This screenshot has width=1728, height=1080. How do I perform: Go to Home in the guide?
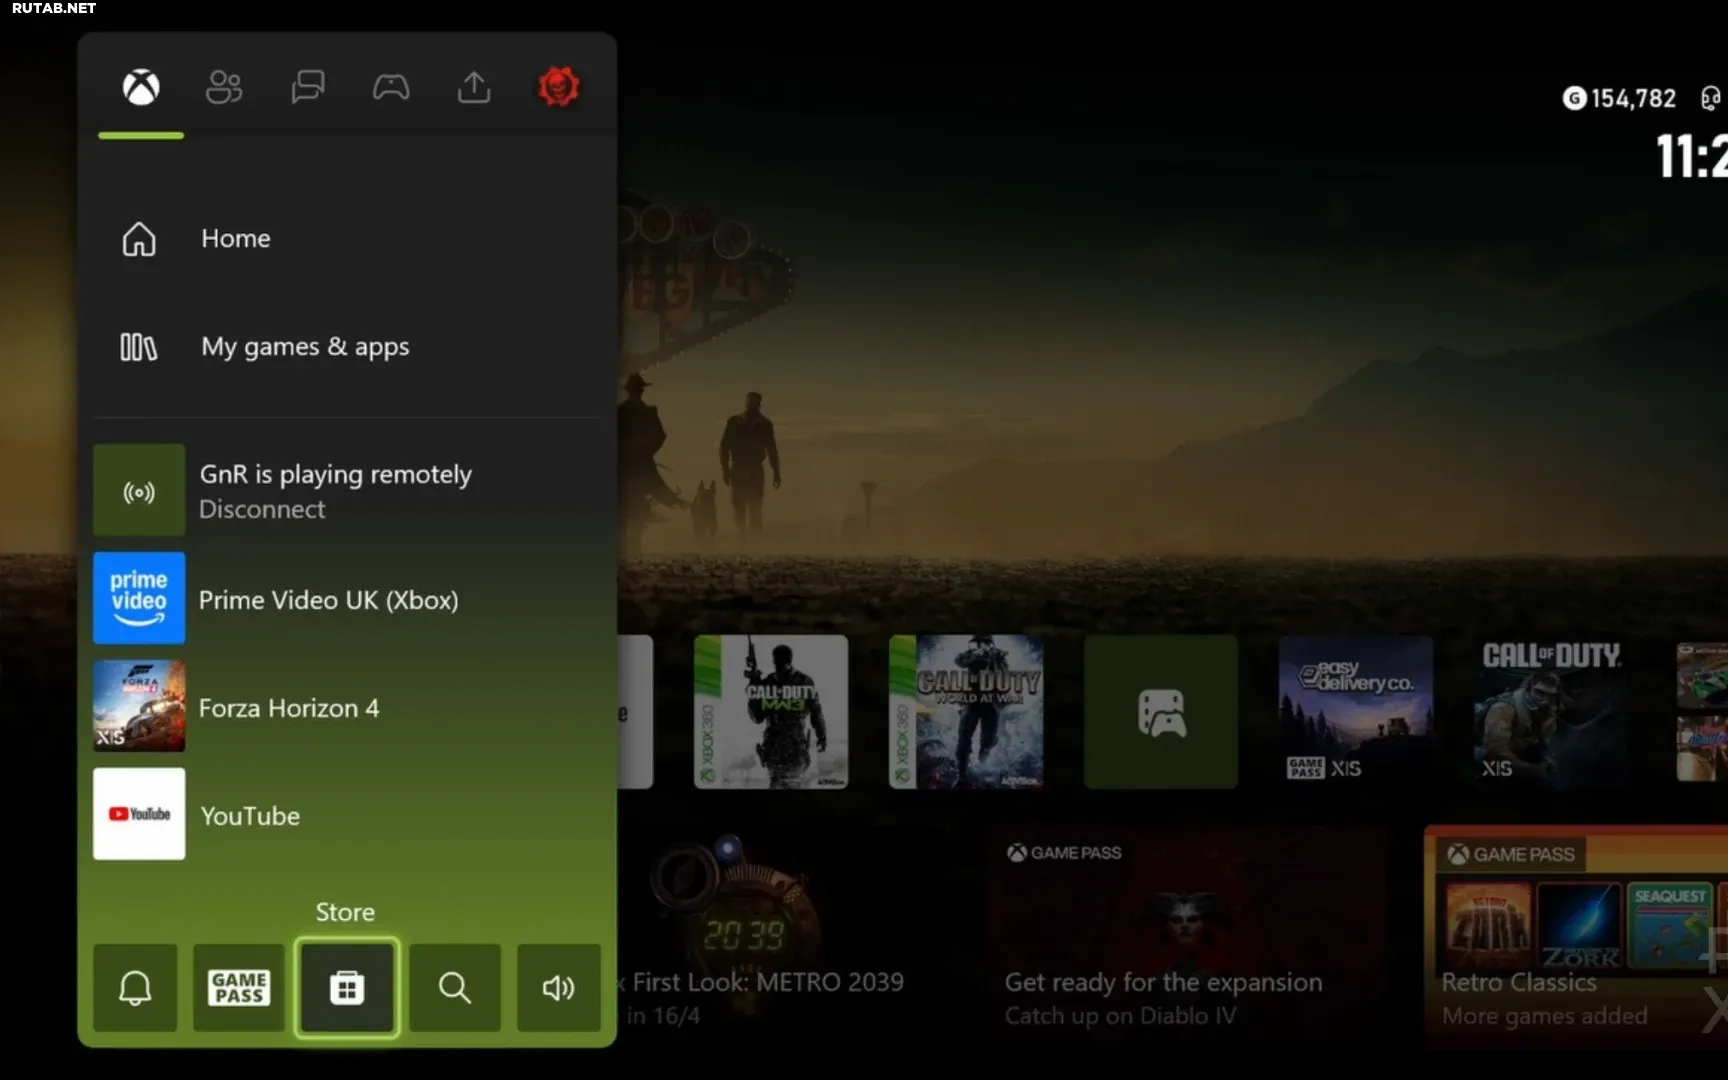click(235, 239)
